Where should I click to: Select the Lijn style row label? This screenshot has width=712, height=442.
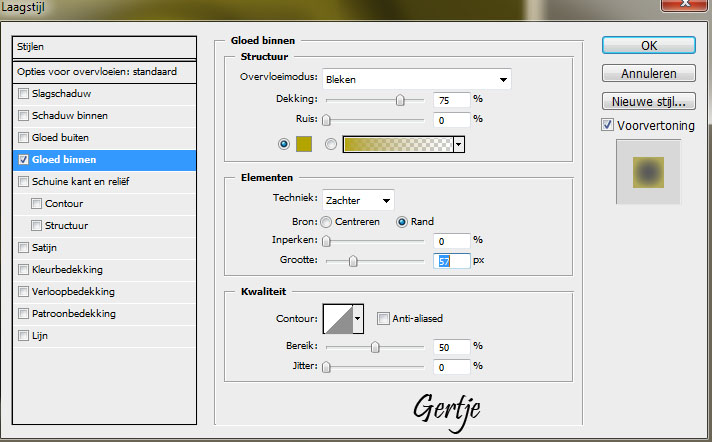pos(40,336)
